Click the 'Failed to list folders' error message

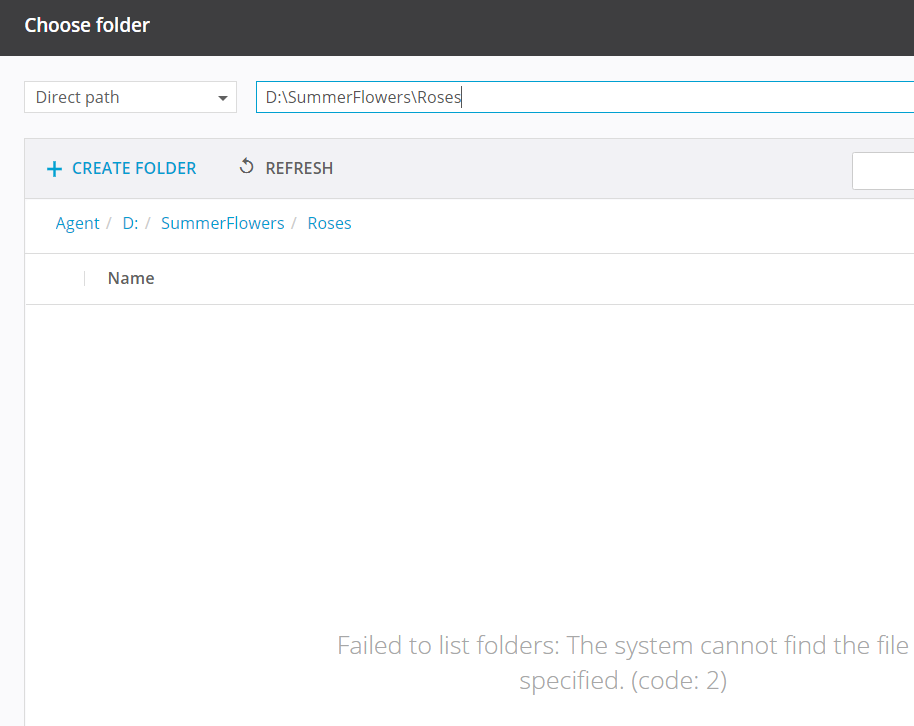[x=622, y=646]
